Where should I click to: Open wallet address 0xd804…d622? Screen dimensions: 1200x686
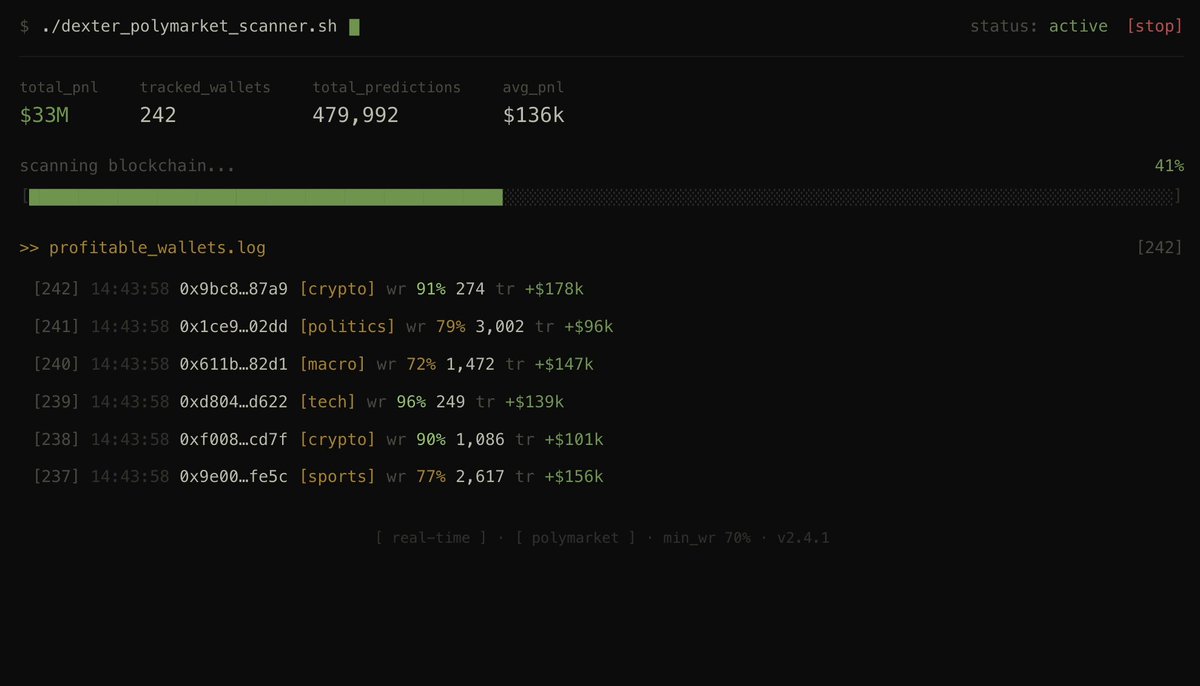[x=233, y=402]
